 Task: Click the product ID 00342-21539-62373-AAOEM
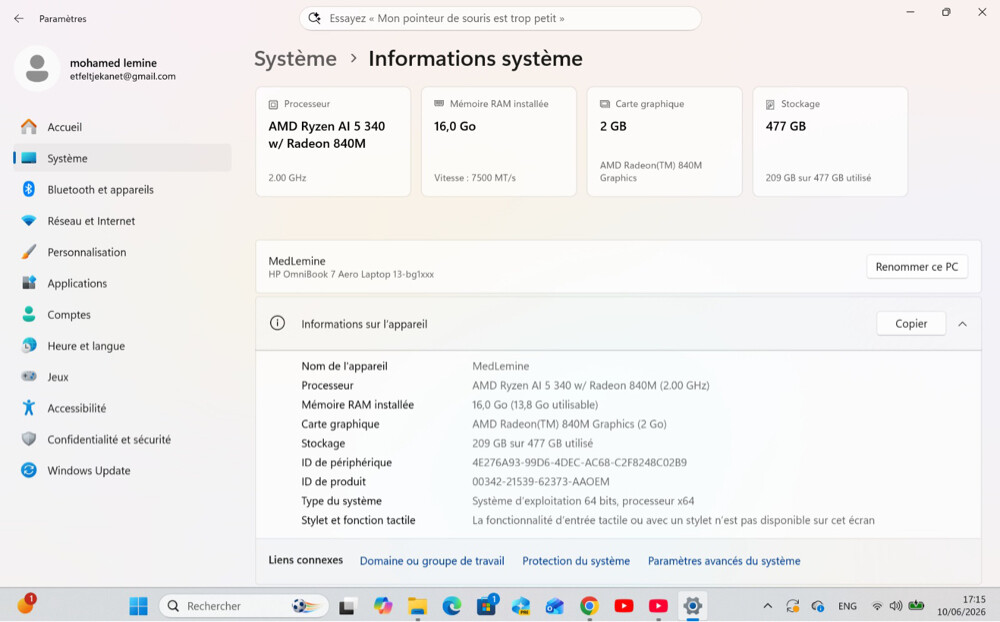pos(541,482)
